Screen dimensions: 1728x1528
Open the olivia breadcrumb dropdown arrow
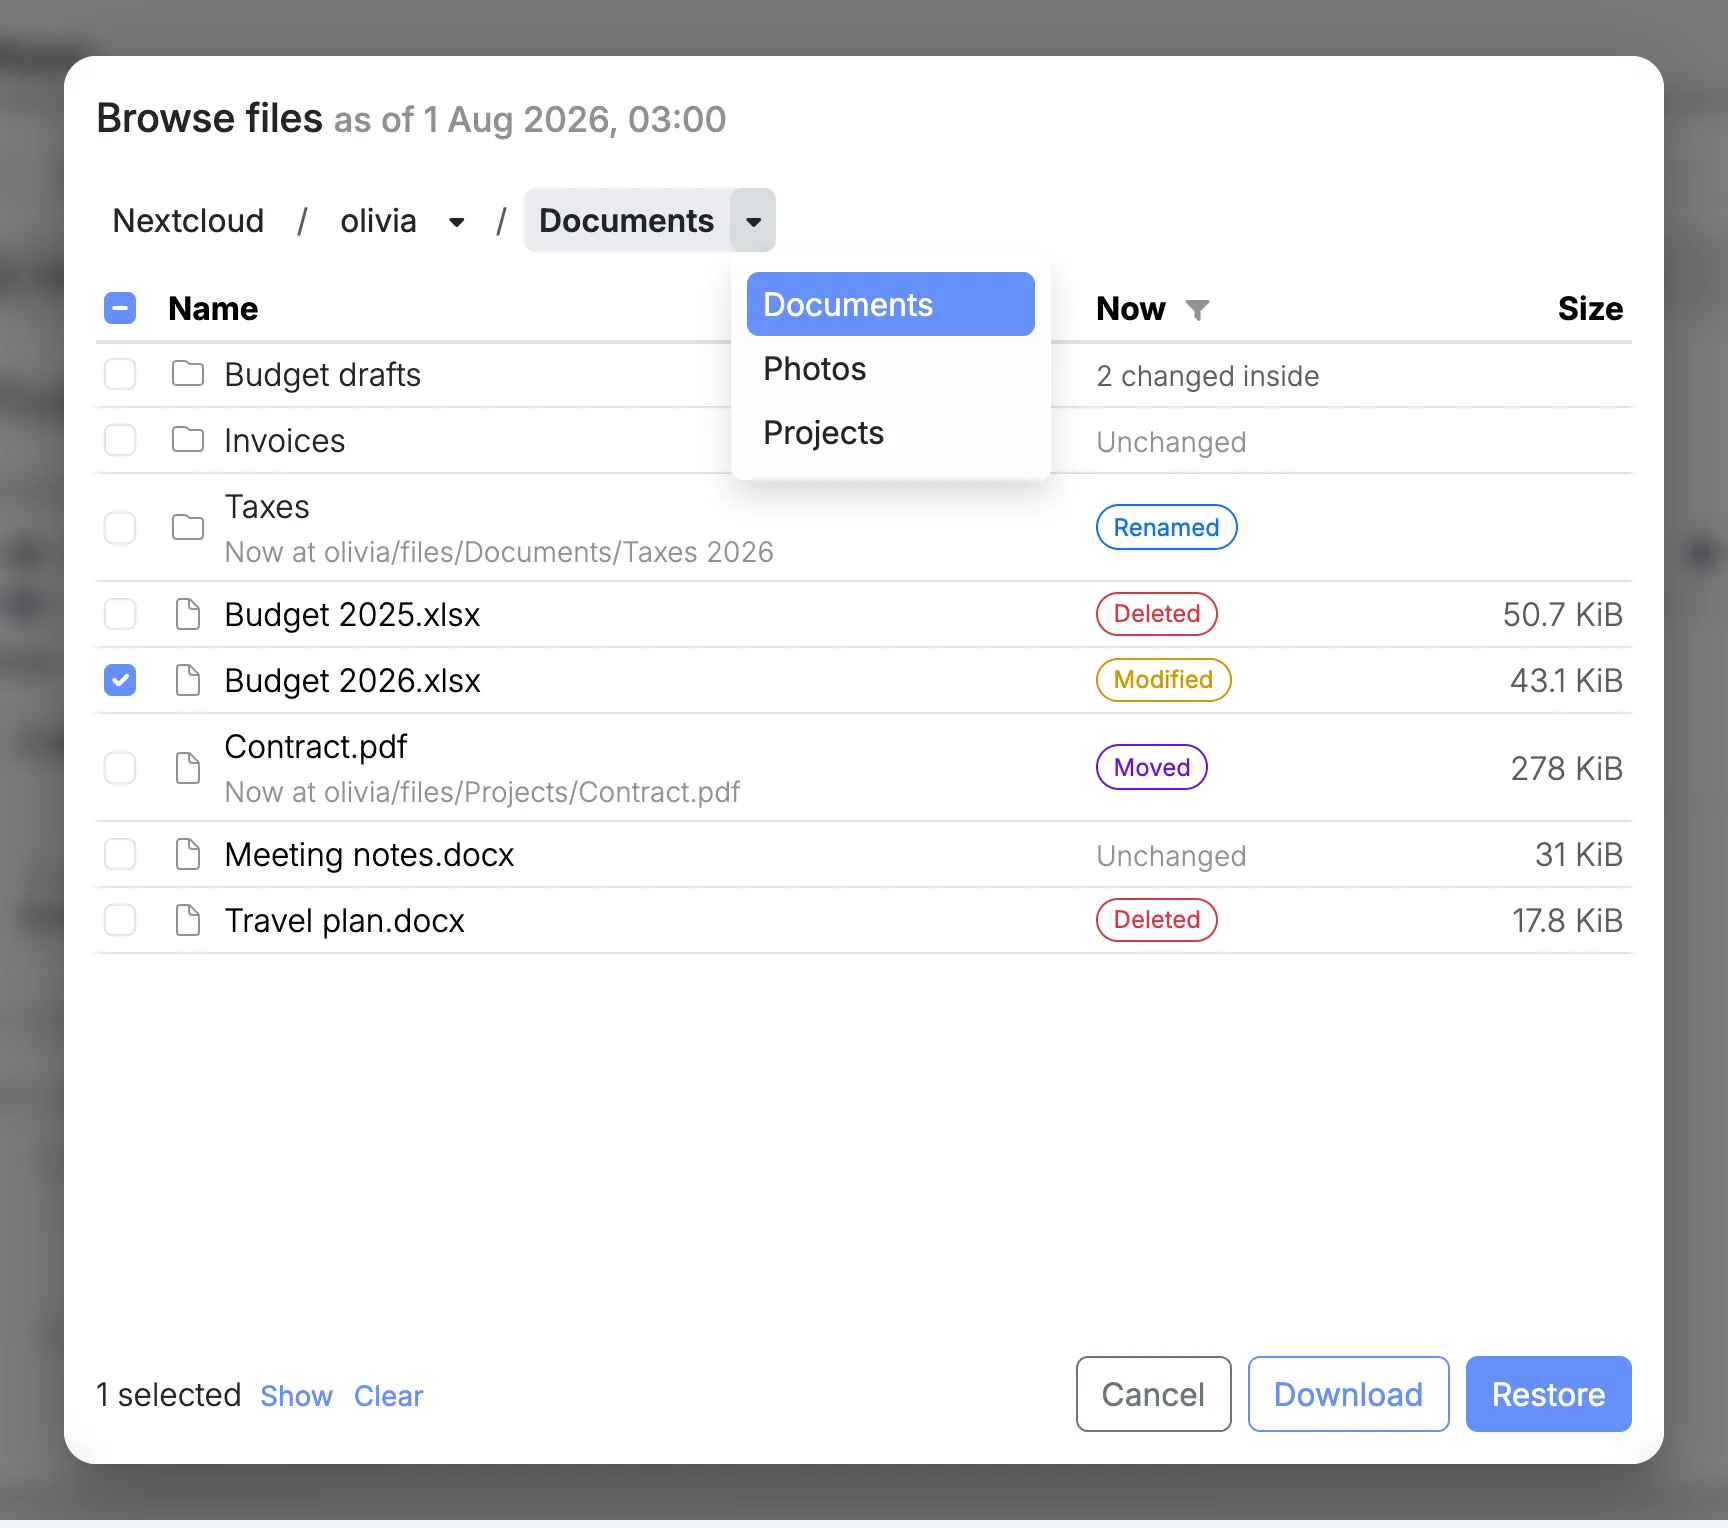(456, 221)
